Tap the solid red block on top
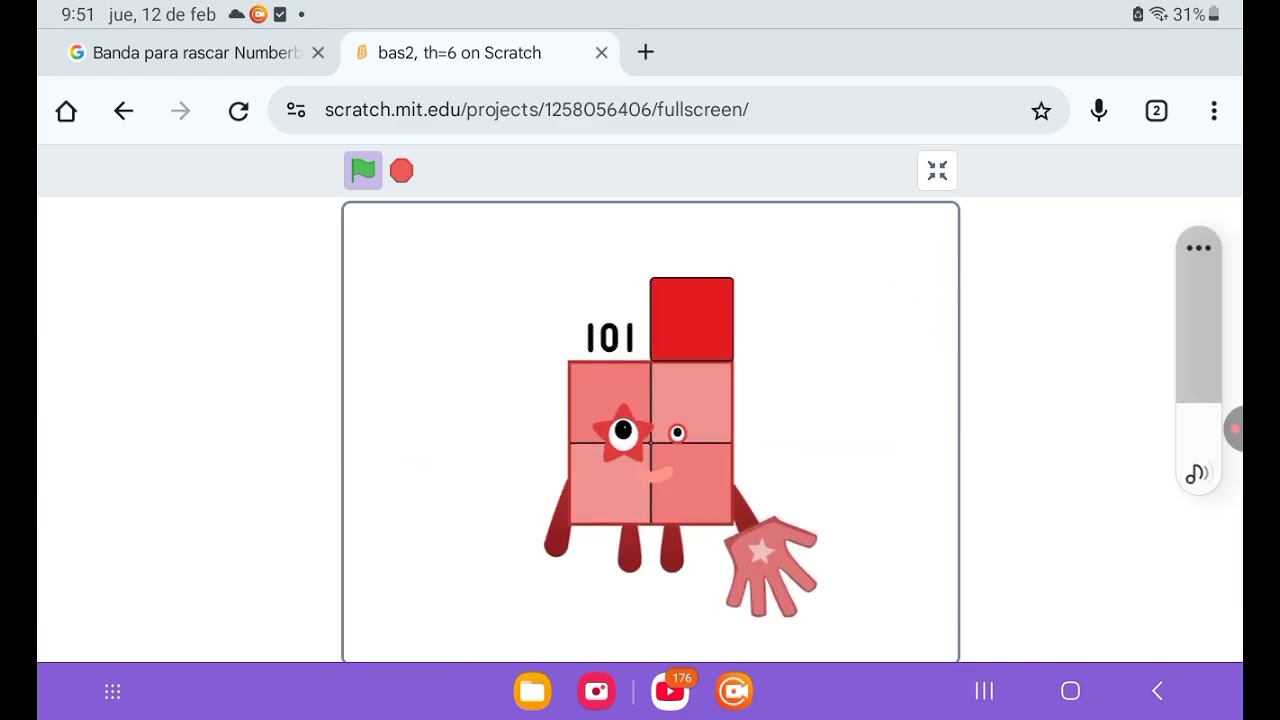This screenshot has height=720, width=1280. click(692, 319)
